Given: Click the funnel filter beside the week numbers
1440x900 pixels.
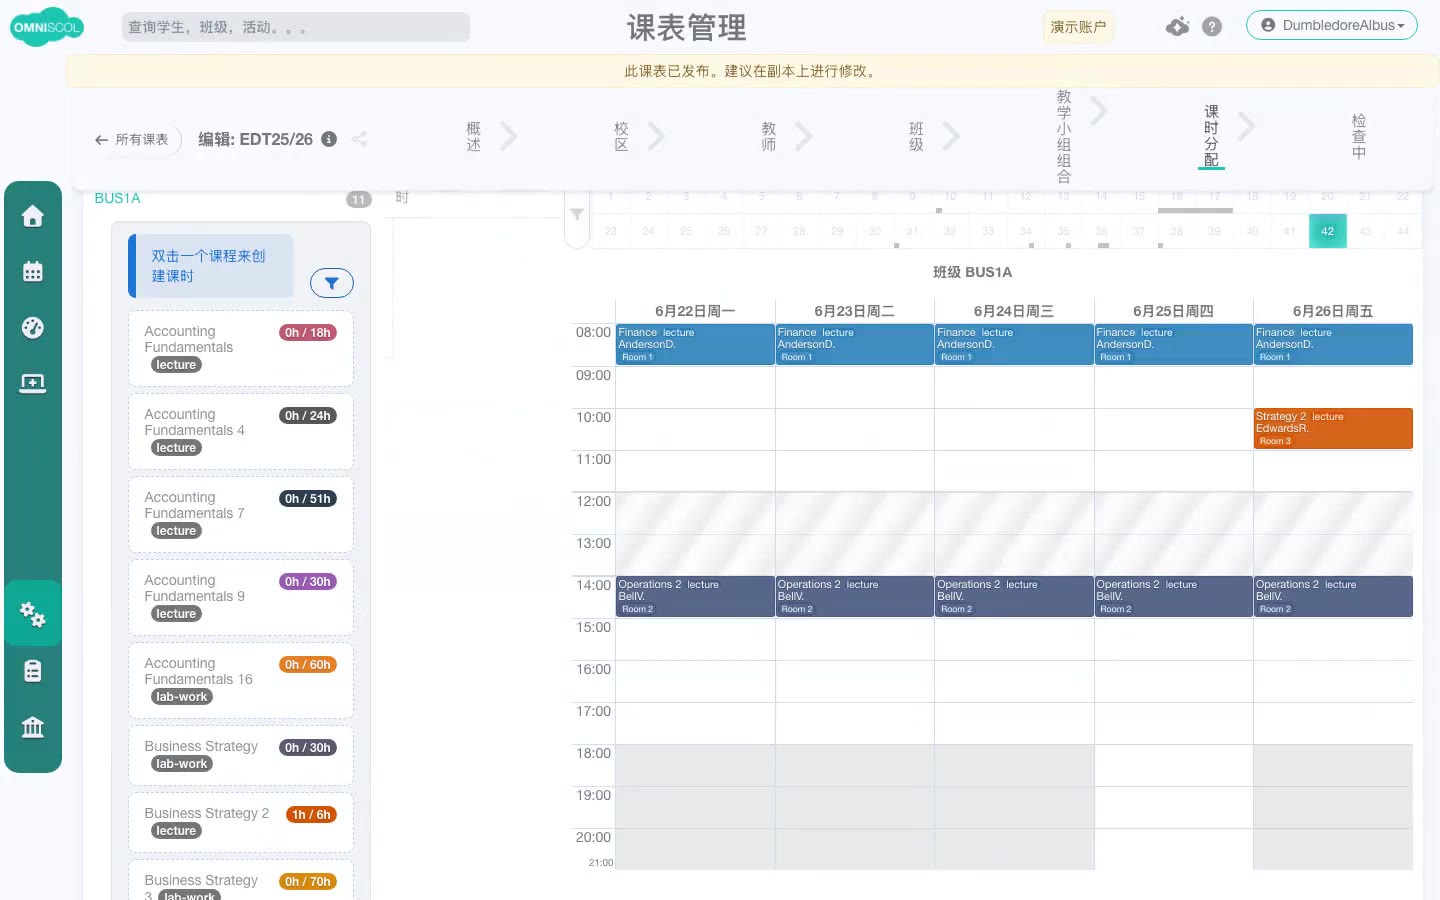Looking at the screenshot, I should coord(577,214).
